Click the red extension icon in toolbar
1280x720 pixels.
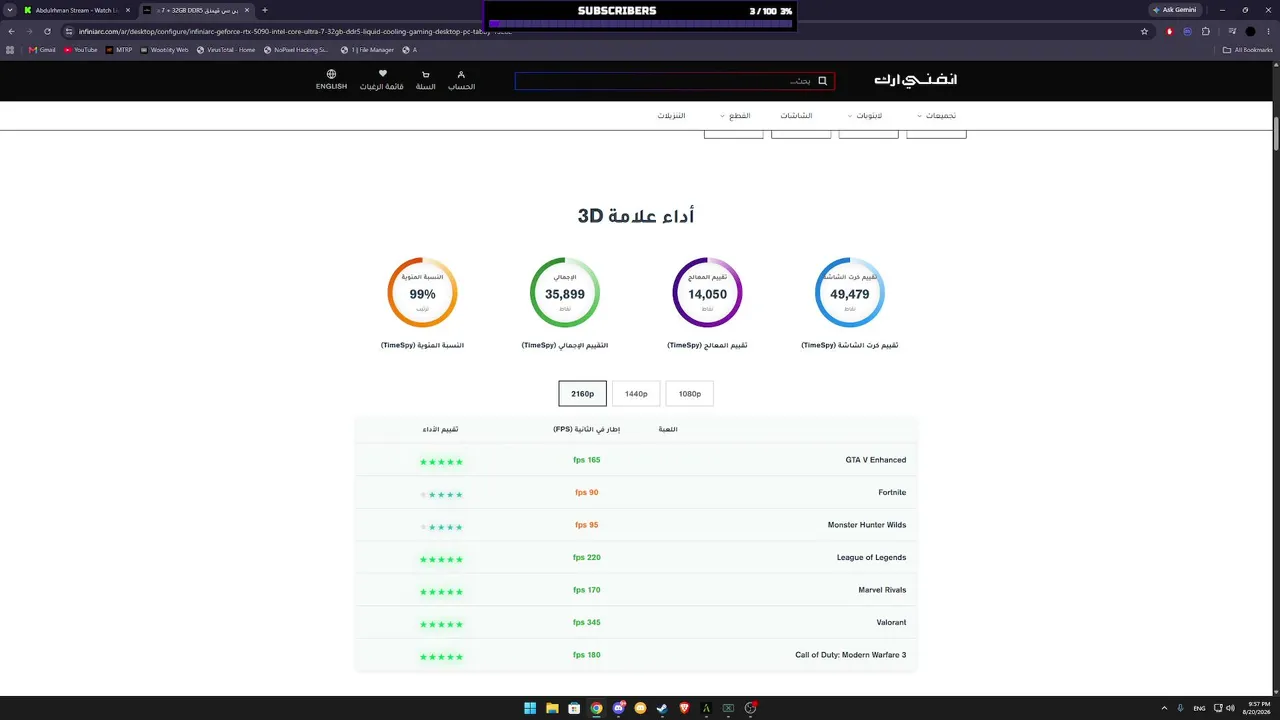(x=1170, y=31)
